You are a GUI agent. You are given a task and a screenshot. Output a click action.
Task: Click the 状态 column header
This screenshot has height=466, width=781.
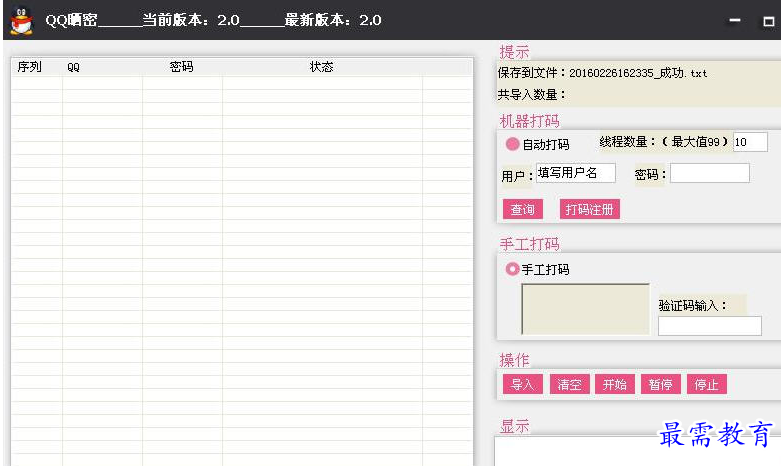pos(321,67)
